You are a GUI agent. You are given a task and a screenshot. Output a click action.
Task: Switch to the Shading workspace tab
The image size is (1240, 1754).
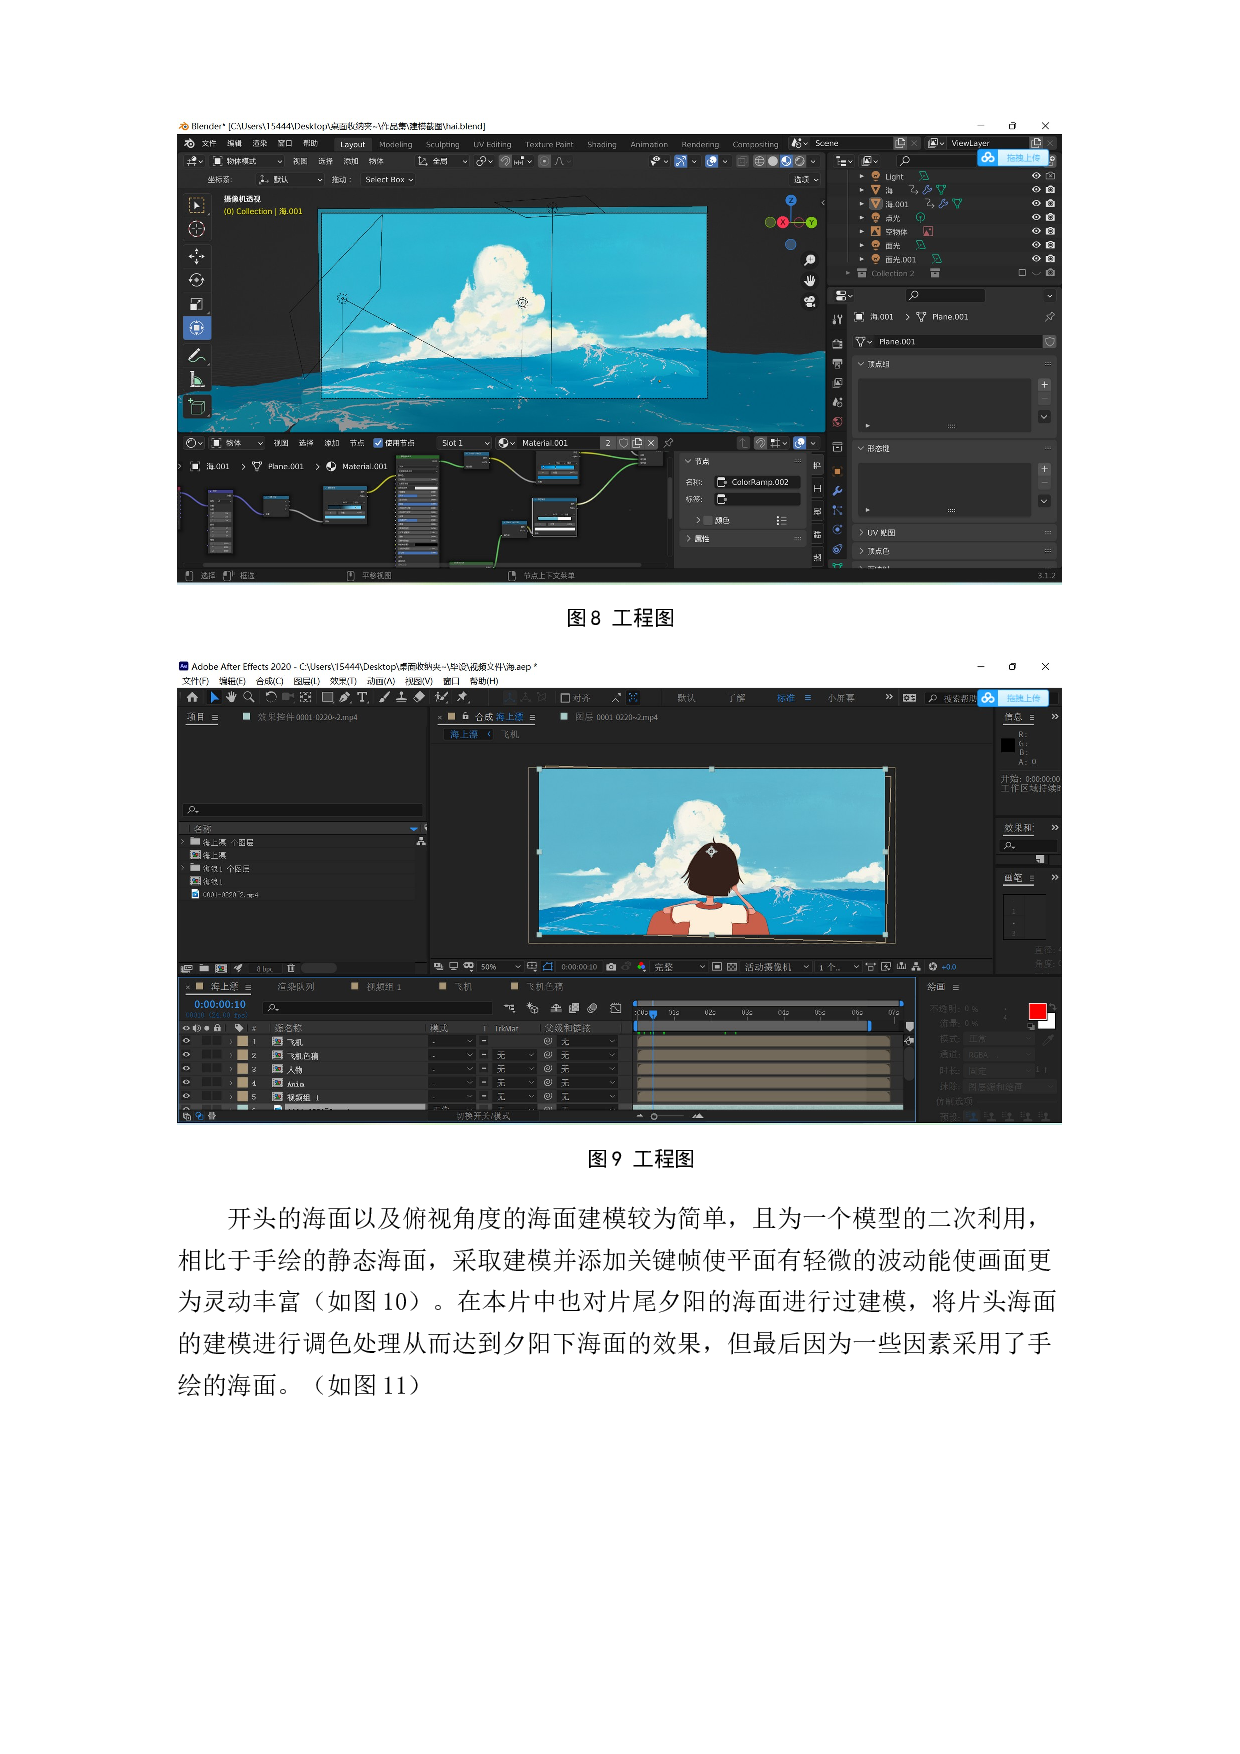601,144
